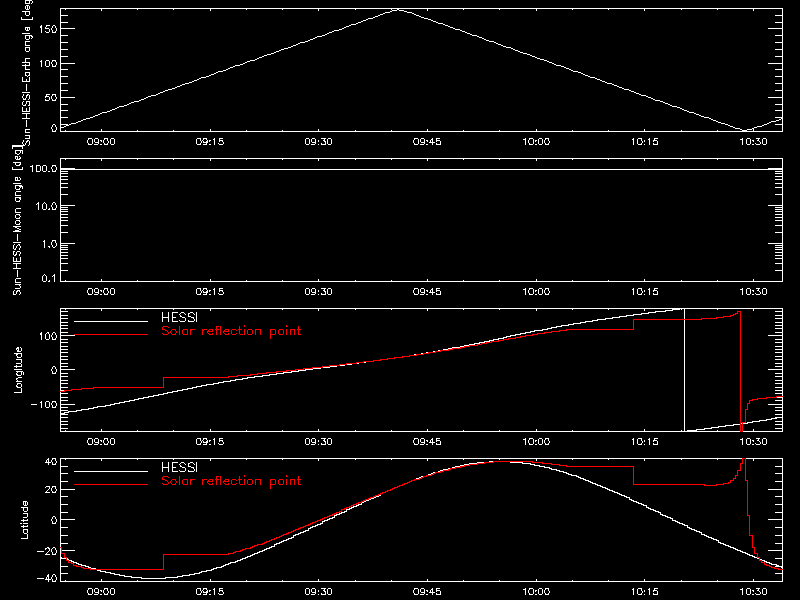Click 10:30 tick label of Moon angle panel

tap(754, 292)
